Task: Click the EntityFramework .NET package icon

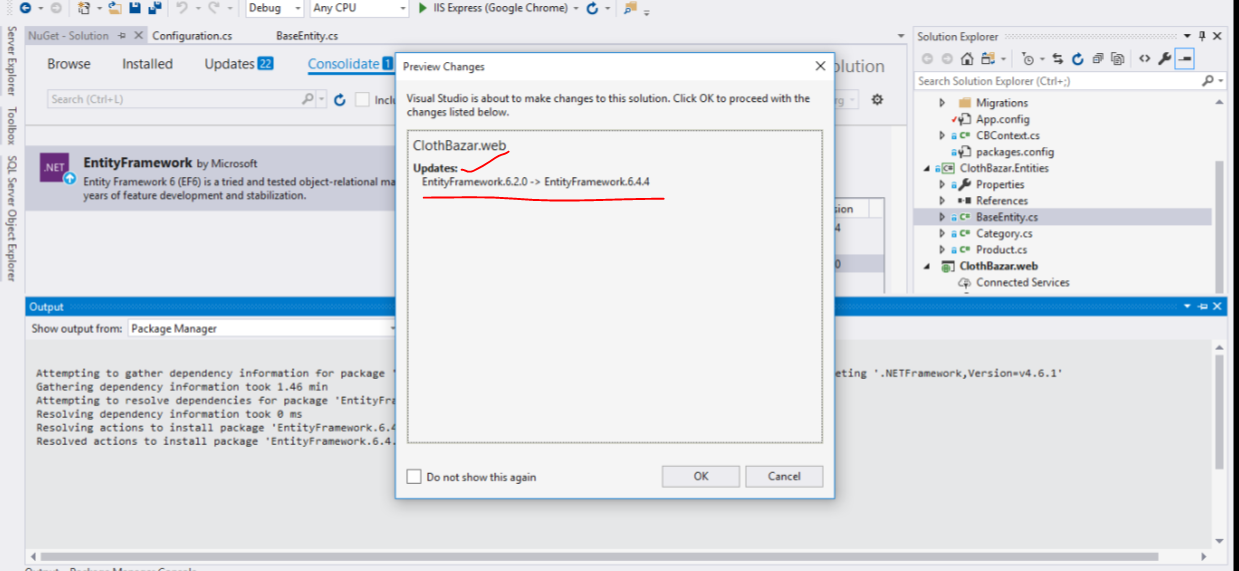Action: click(55, 168)
